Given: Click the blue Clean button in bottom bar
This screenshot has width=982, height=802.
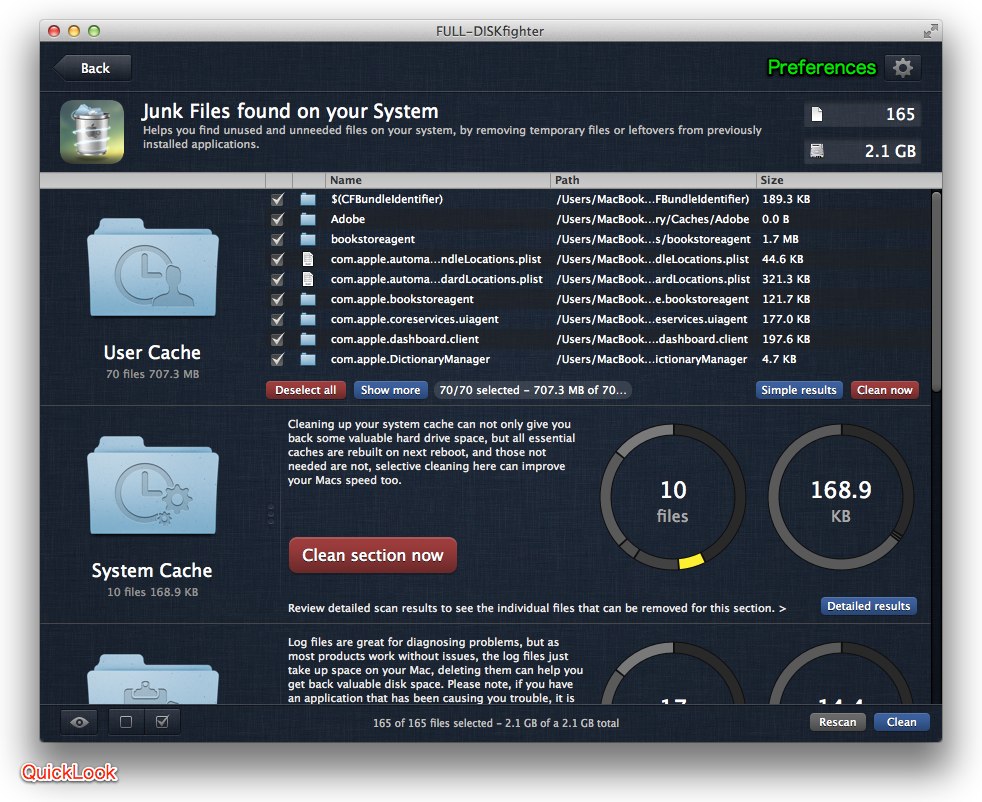Looking at the screenshot, I should coord(901,722).
